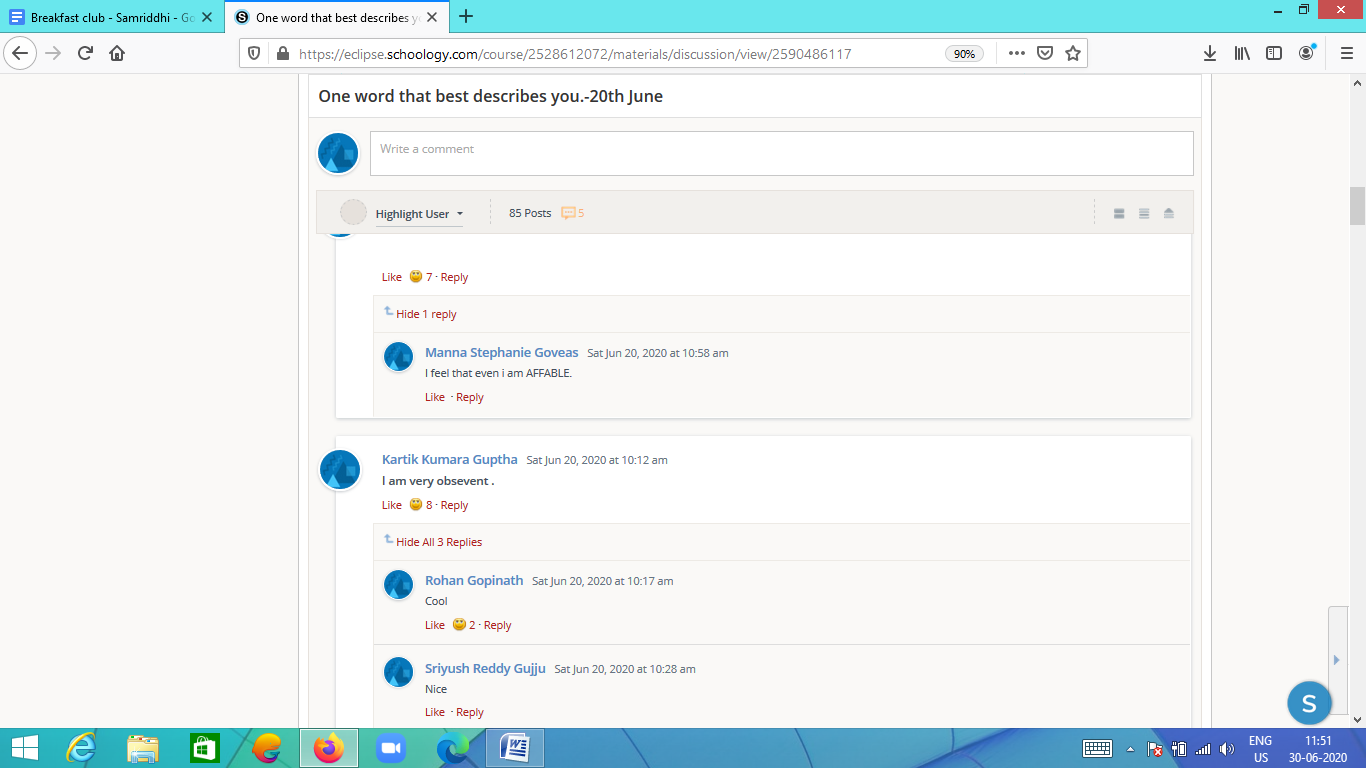Show hidden system tray icons

[x=1130, y=749]
